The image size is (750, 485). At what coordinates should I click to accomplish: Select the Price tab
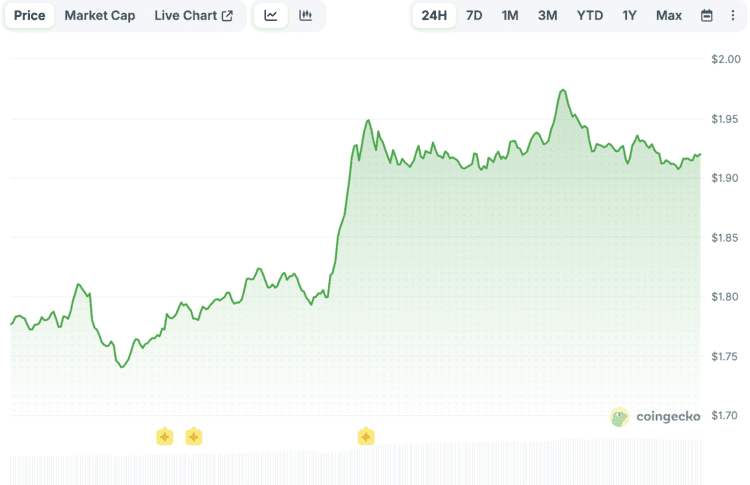30,16
